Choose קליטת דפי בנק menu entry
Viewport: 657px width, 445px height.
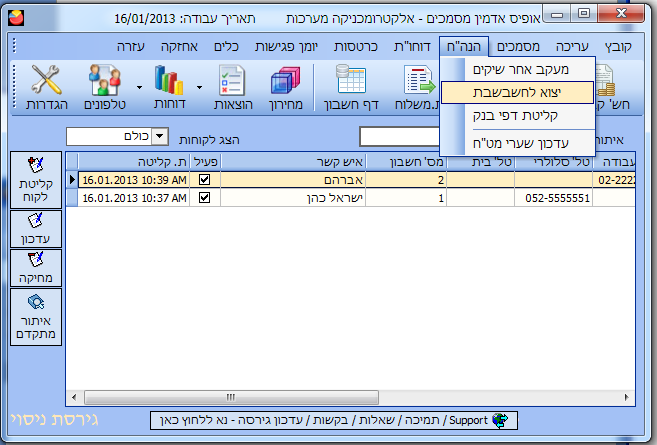pos(517,115)
